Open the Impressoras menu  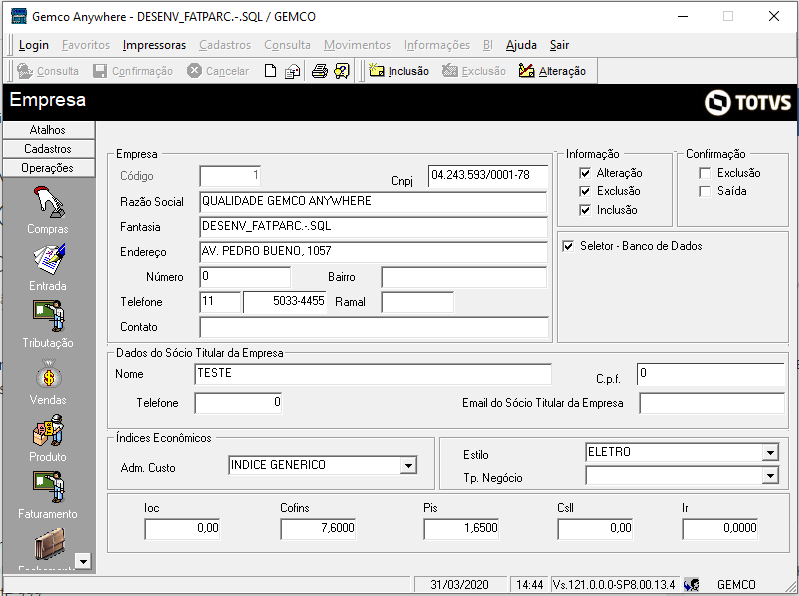[154, 45]
